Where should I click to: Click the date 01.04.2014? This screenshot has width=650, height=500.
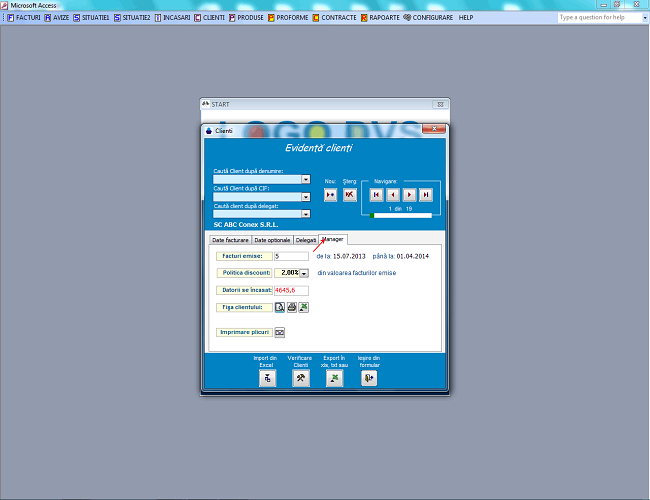click(413, 256)
